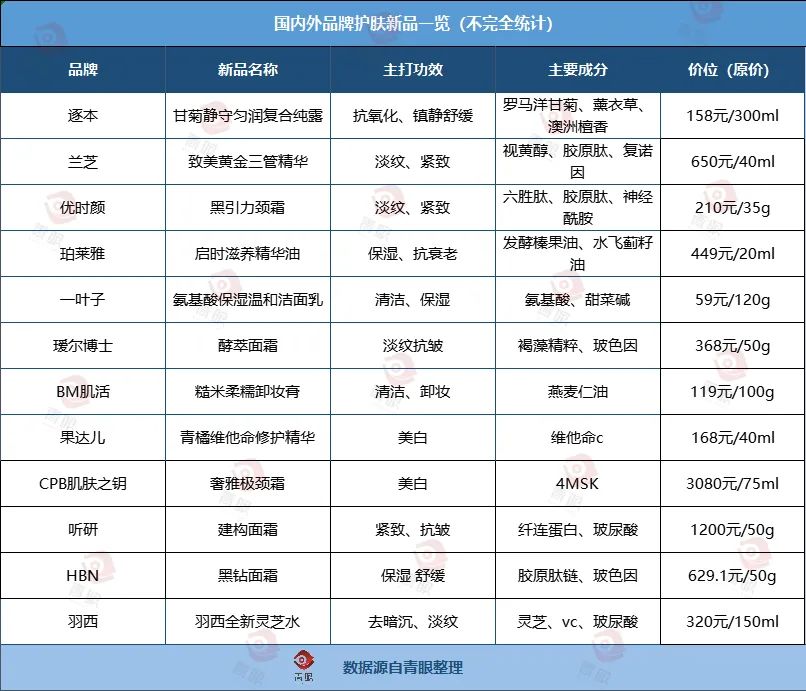Select the brand cell 羽西
806x691 pixels.
[83, 622]
